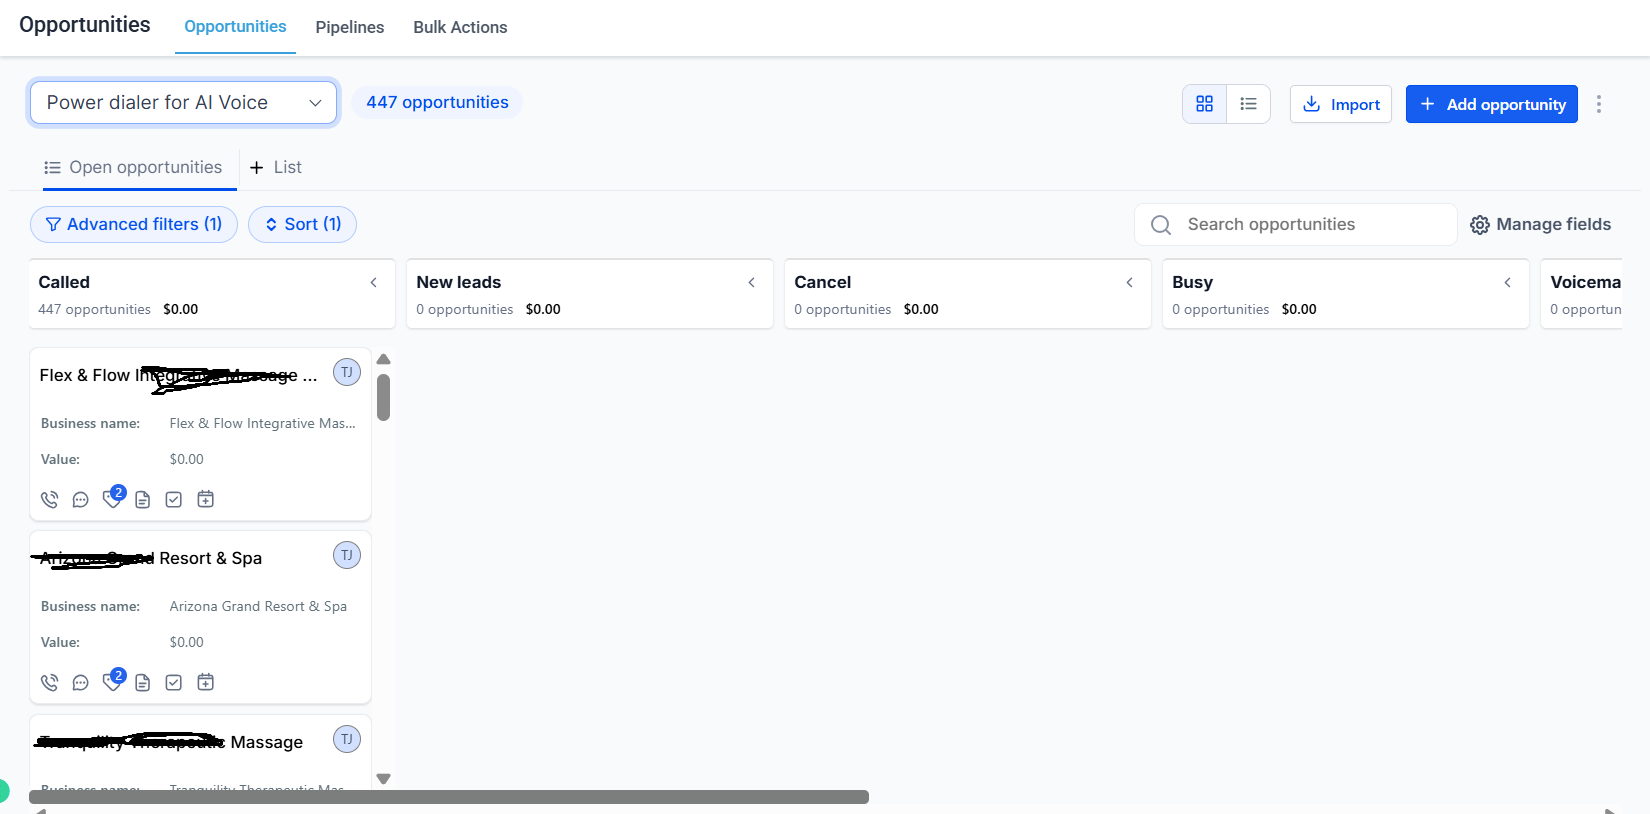Open the notes icon on Flex & Flow card
Screen dimensions: 1650x814
coord(143,499)
